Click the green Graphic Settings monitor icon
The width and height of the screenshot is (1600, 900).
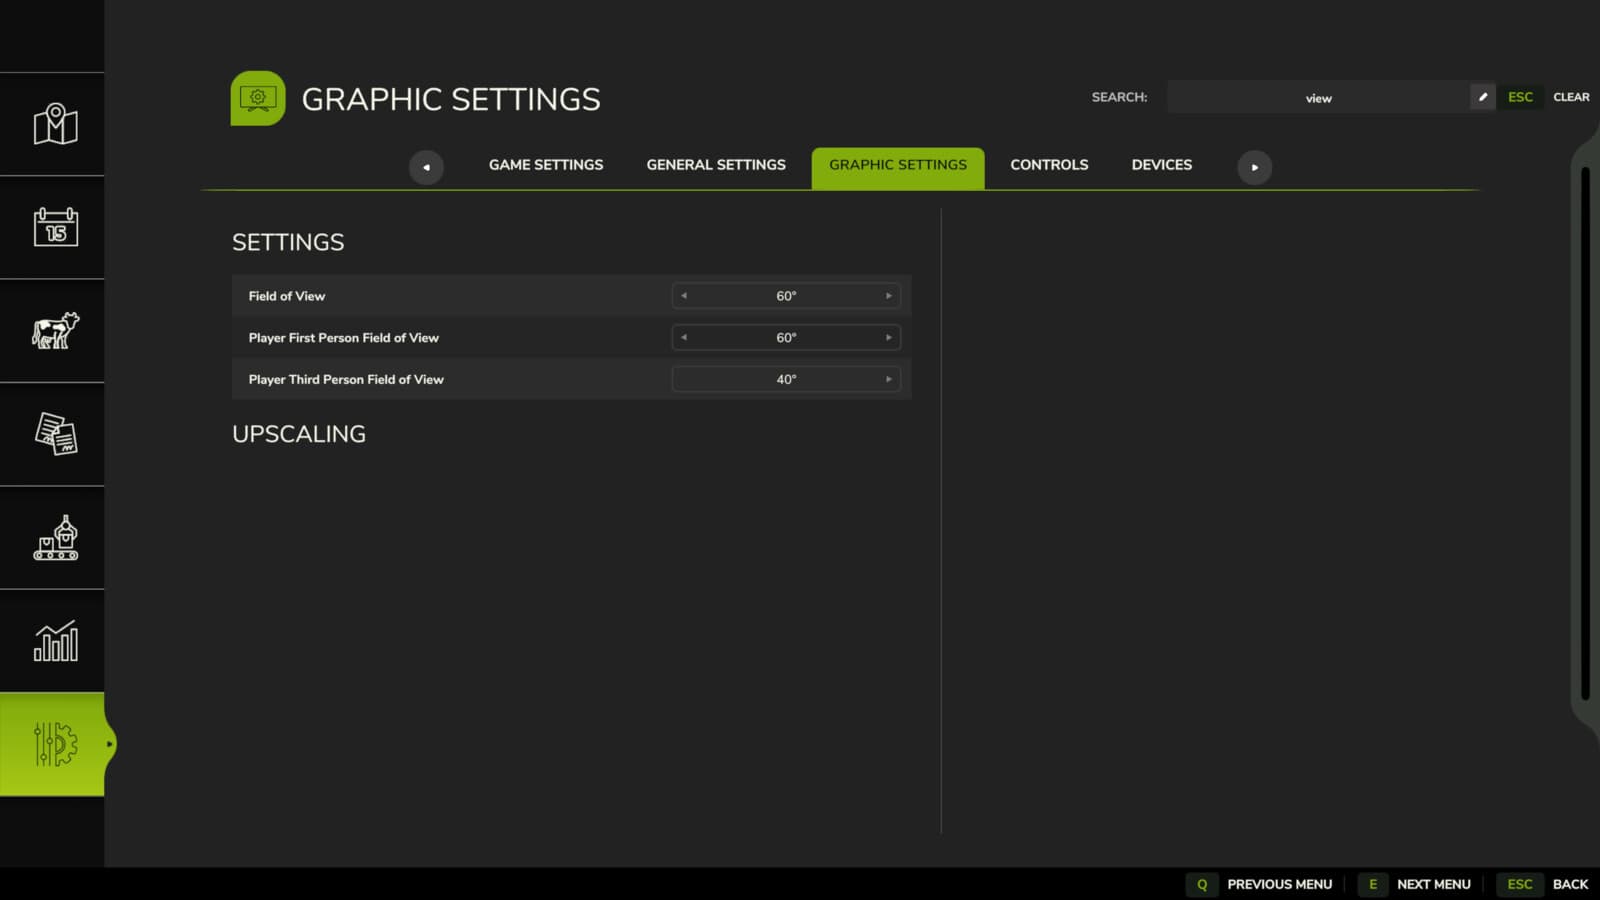[258, 98]
